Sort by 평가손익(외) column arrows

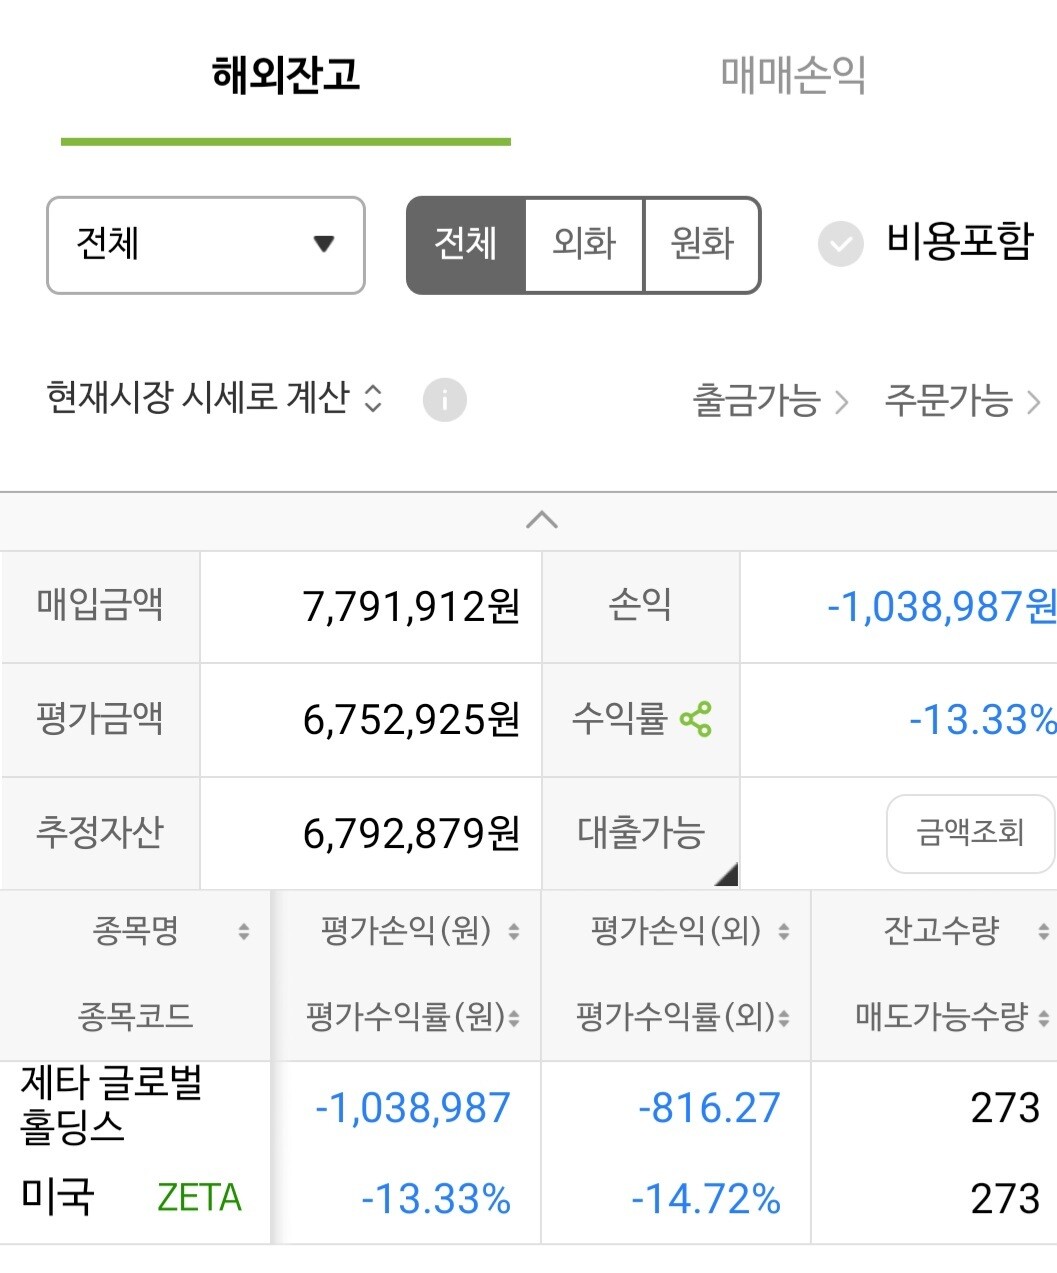coord(784,932)
